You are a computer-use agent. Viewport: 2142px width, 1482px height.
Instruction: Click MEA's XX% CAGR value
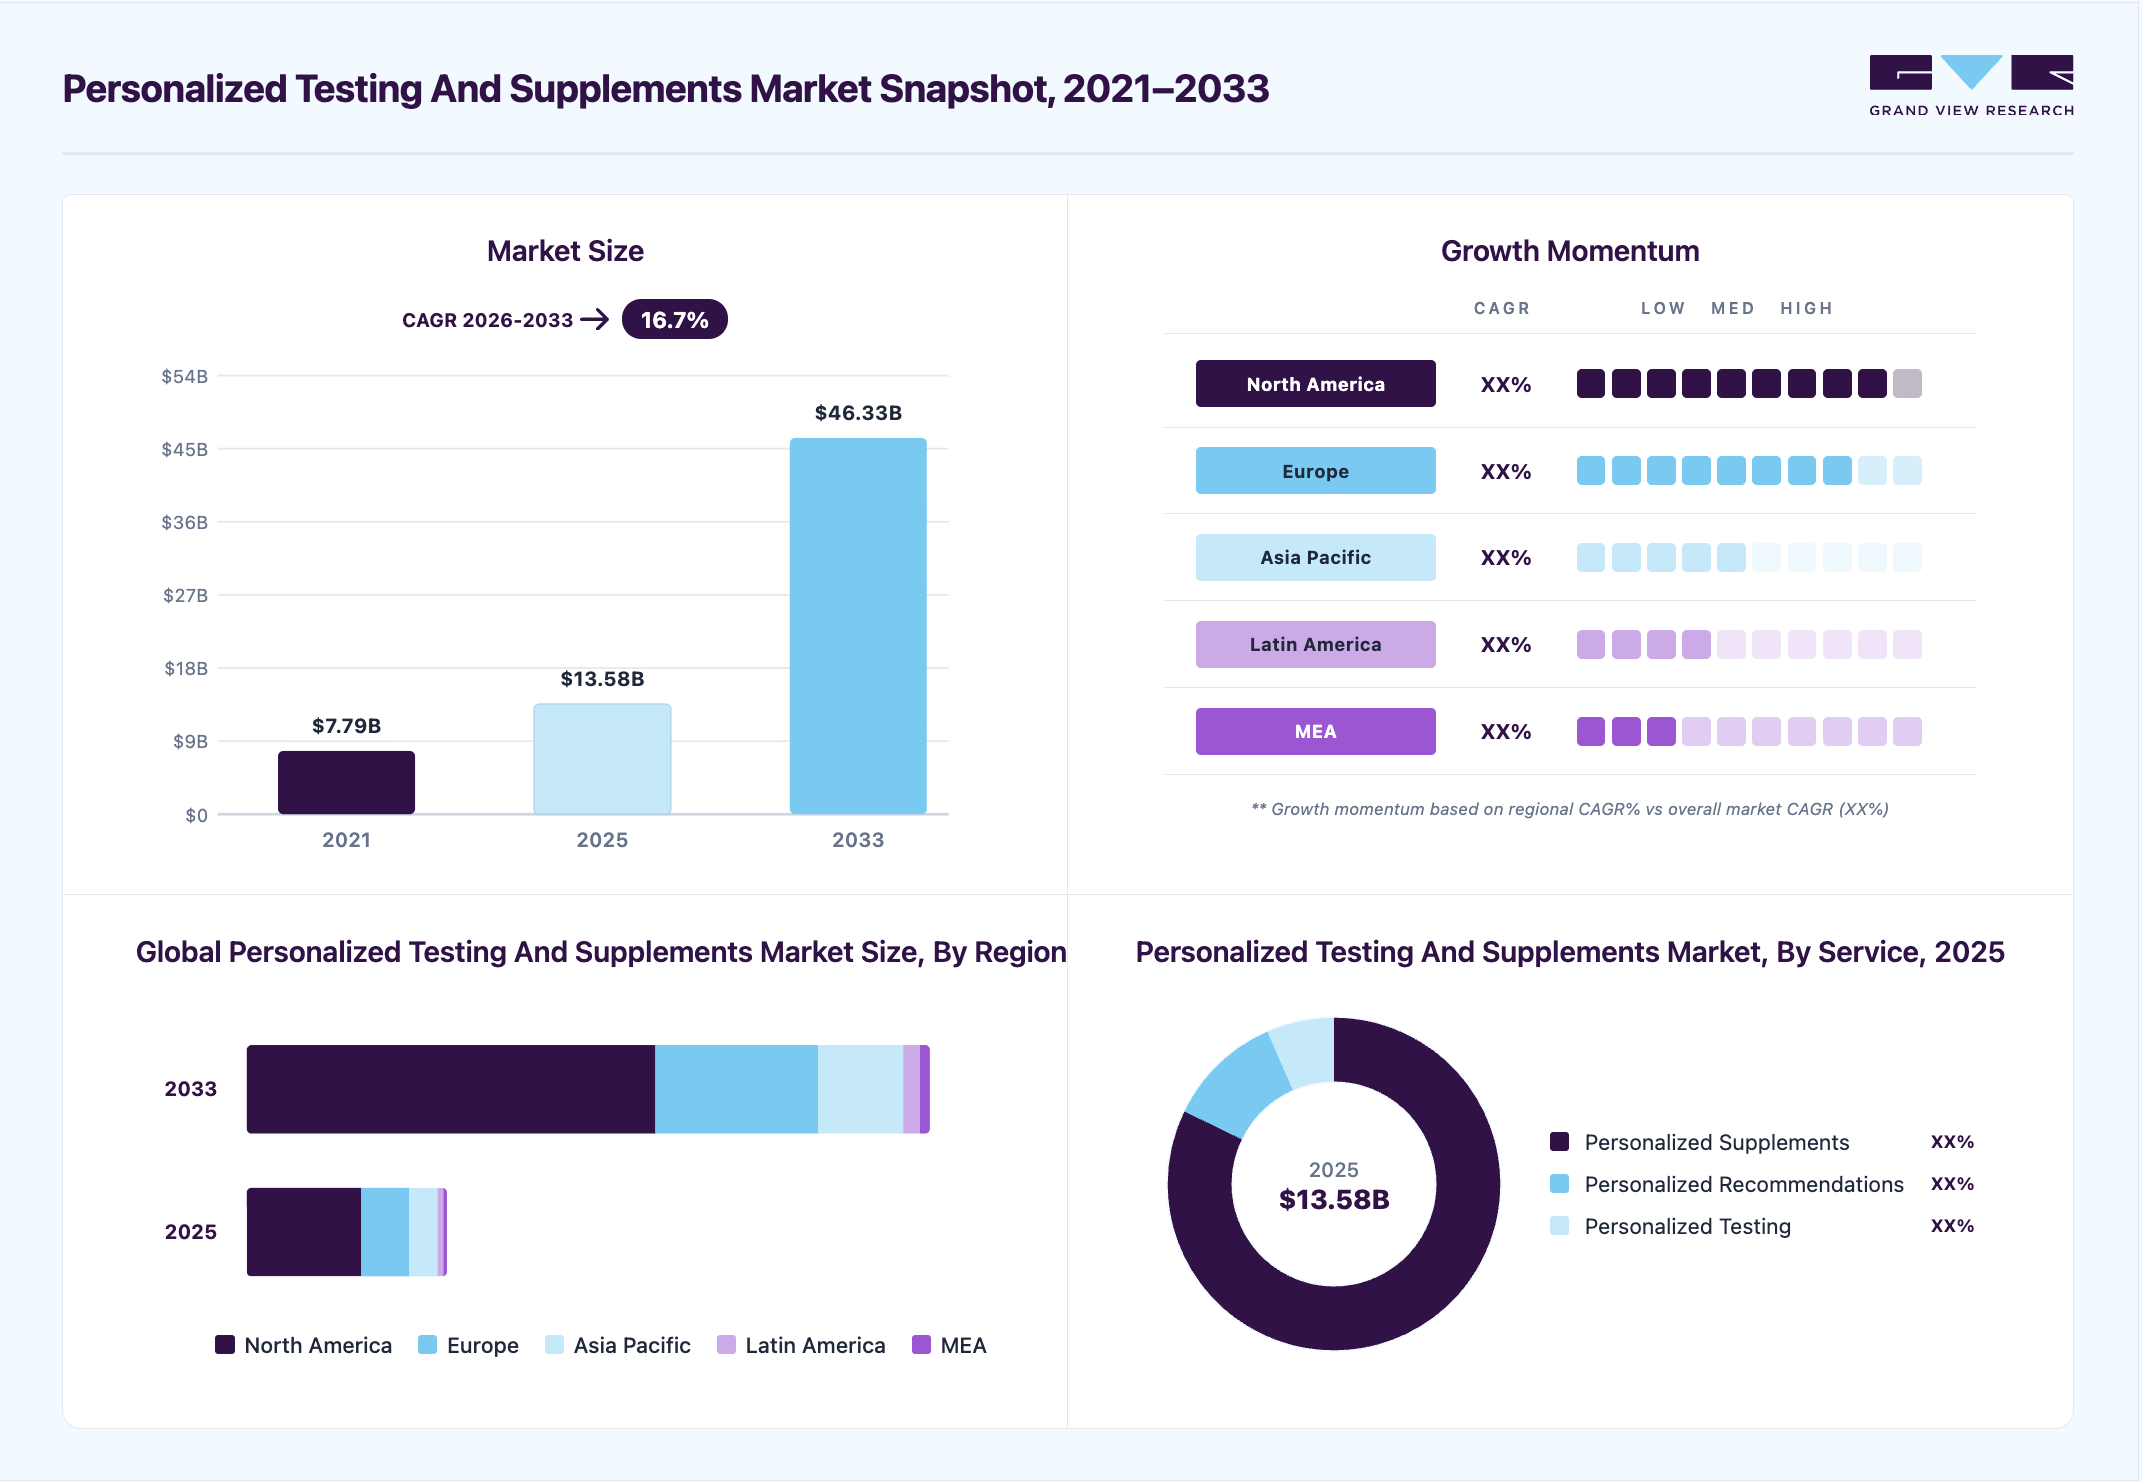(x=1505, y=732)
